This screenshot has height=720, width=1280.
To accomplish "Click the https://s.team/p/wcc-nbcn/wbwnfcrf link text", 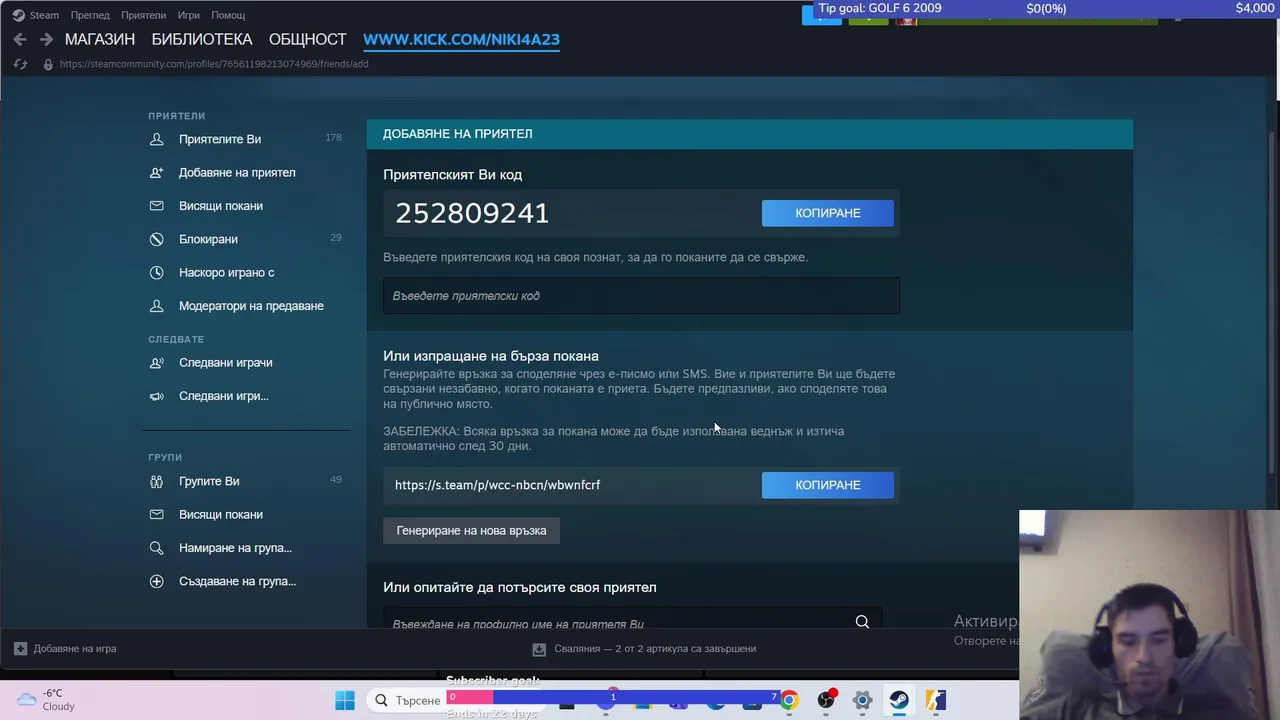I will (x=497, y=485).
